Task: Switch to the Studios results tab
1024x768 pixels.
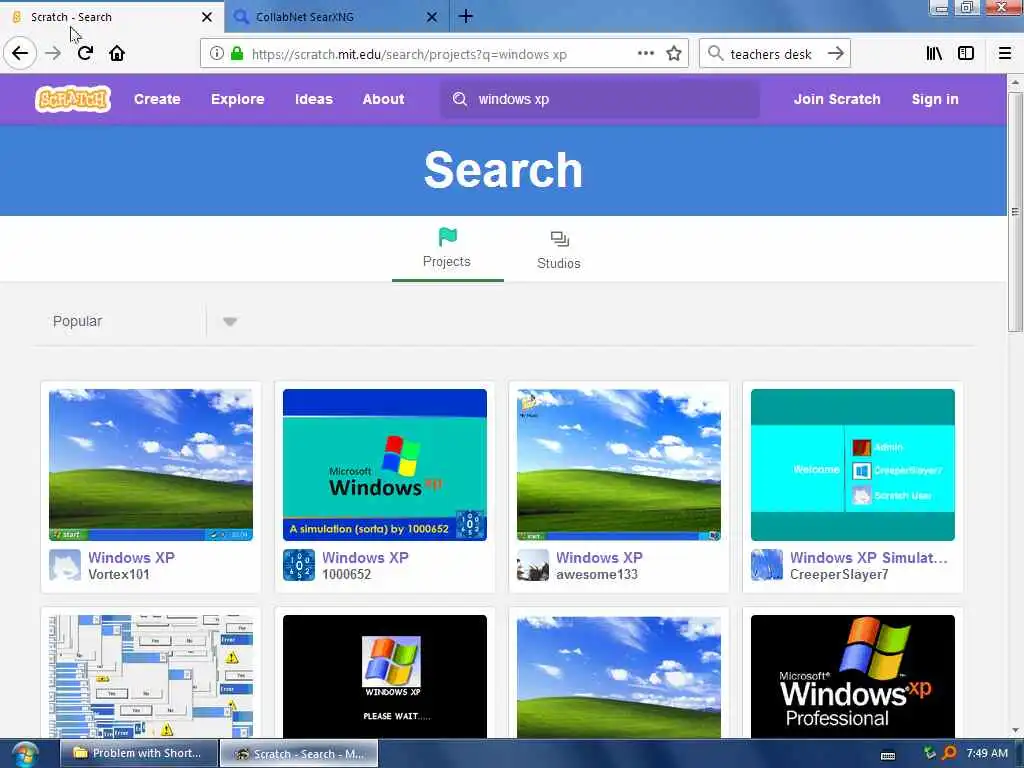Action: coord(559,249)
